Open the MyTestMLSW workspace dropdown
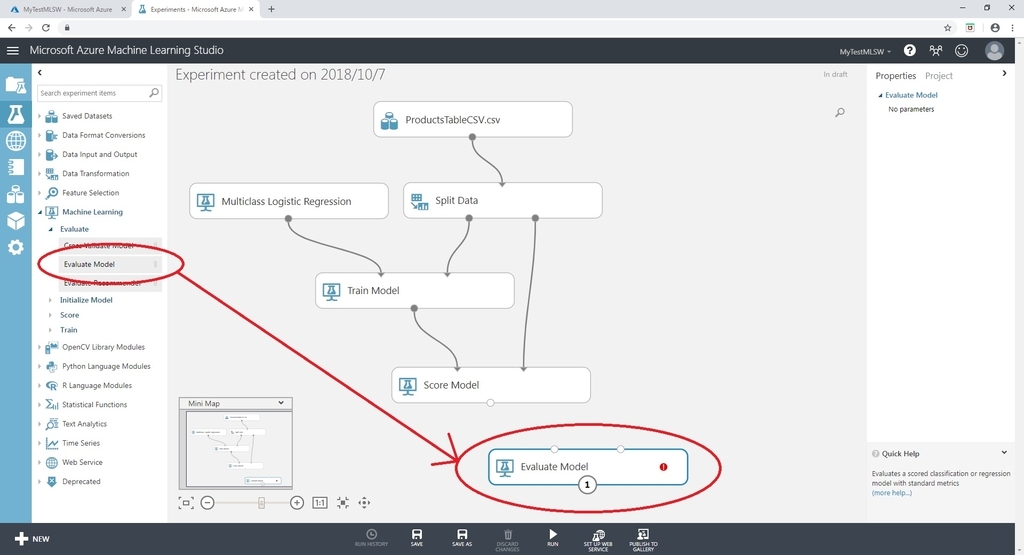This screenshot has width=1024, height=555. click(x=865, y=52)
